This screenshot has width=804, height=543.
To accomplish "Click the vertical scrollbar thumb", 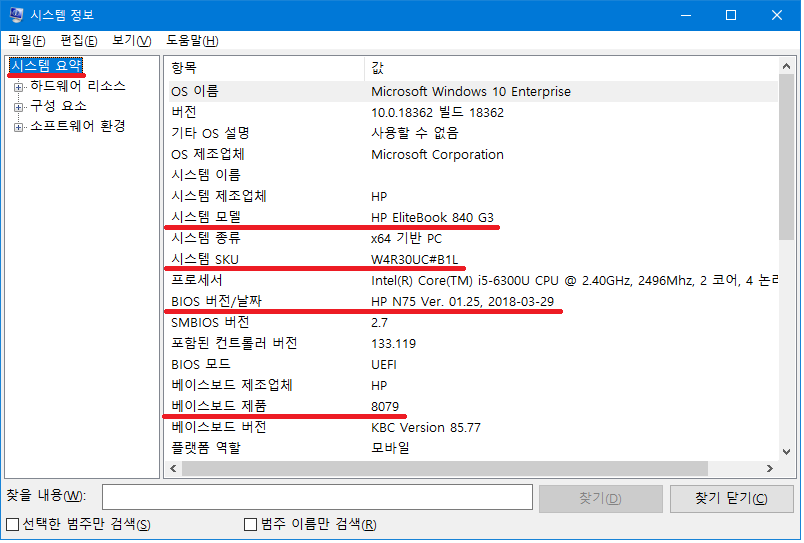I will (x=786, y=157).
